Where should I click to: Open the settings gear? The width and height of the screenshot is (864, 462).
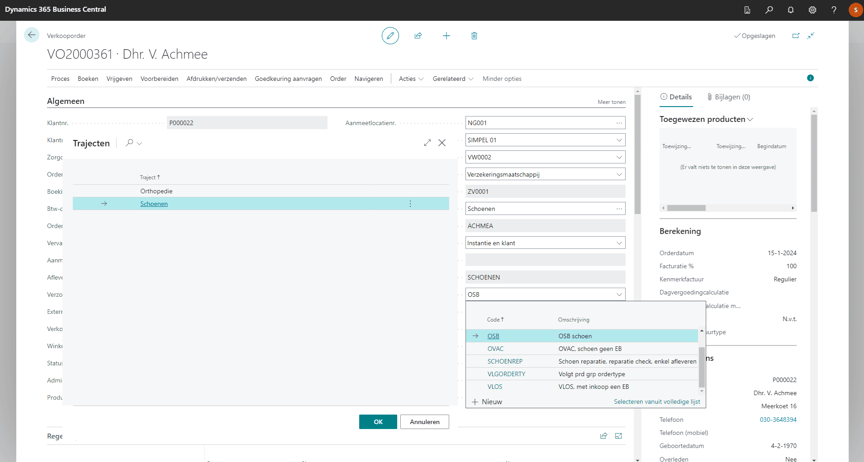(x=812, y=10)
